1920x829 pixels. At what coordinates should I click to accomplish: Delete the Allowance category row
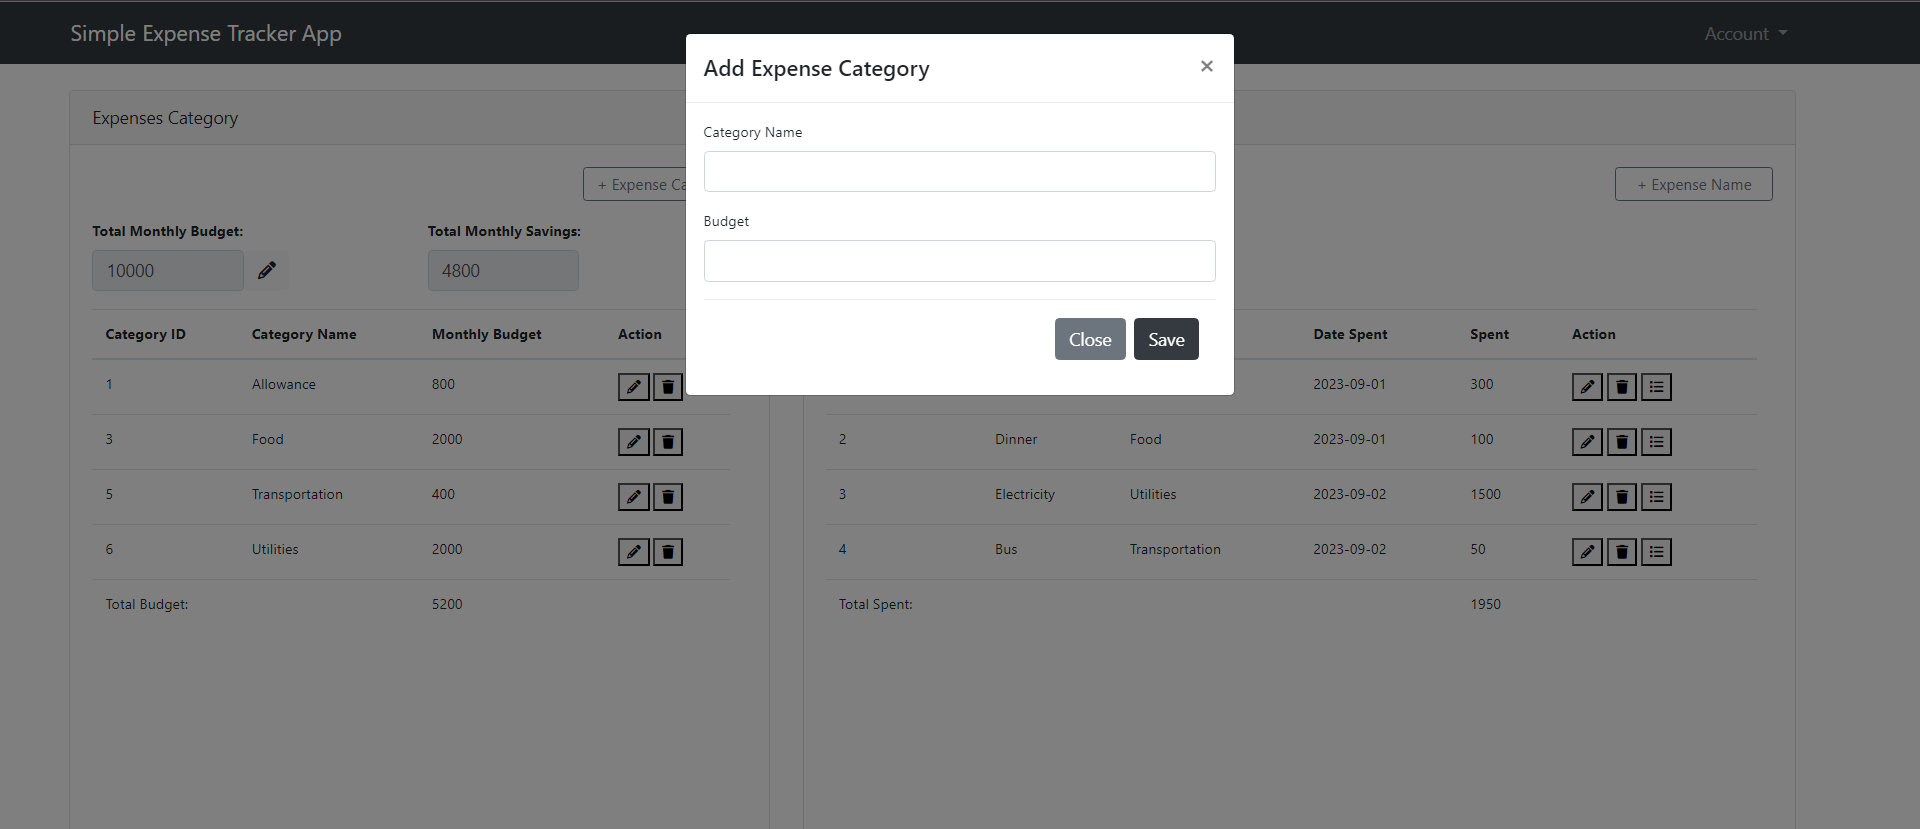668,387
